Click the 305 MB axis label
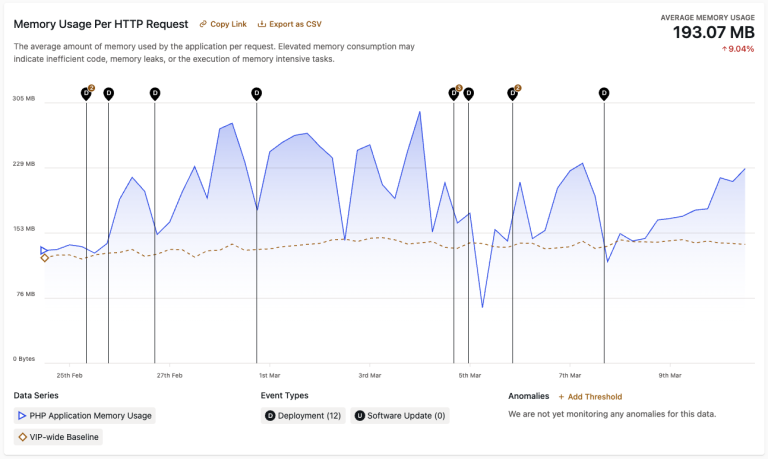Viewport: 768px width, 459px height. [x=24, y=98]
